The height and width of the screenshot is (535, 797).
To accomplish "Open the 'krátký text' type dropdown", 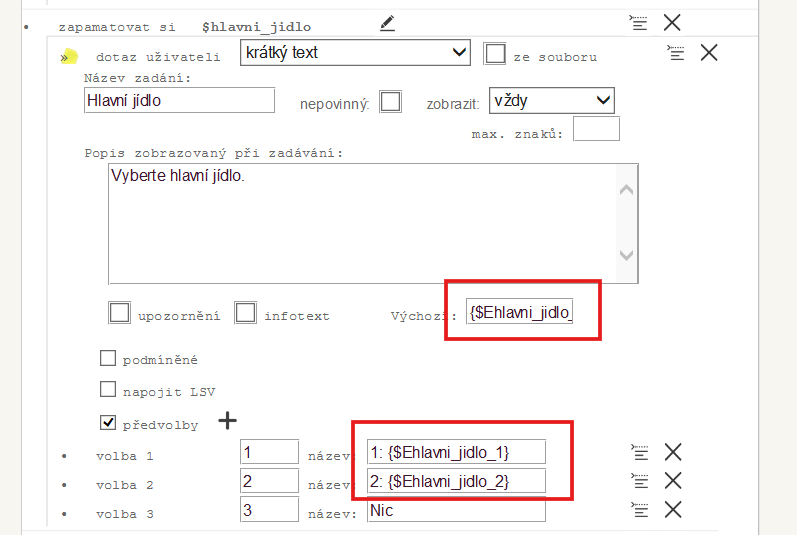I will click(x=355, y=53).
